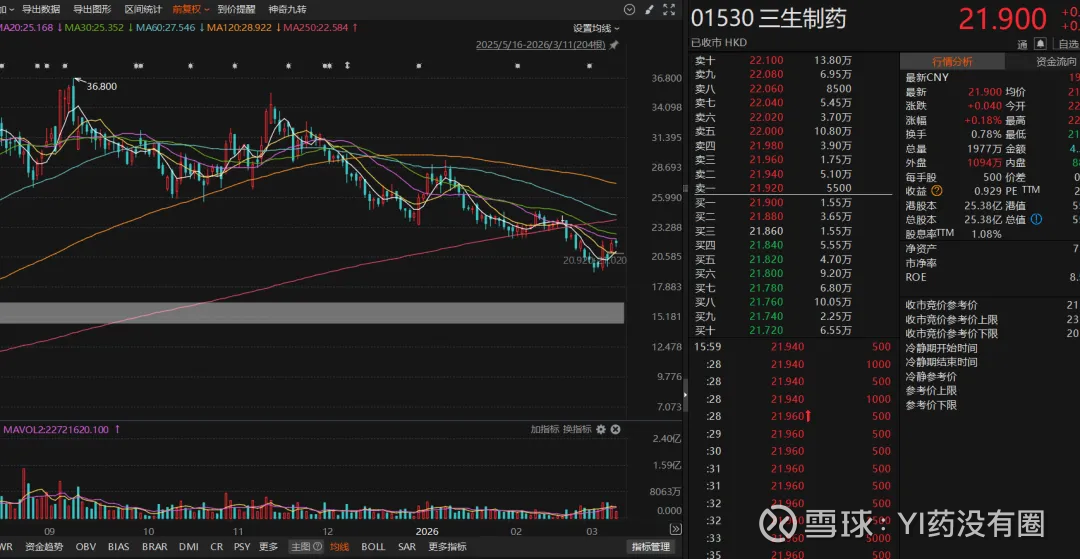Toggle the BOLL overlay on main chart
Screen dimensions: 1080x559
373,547
